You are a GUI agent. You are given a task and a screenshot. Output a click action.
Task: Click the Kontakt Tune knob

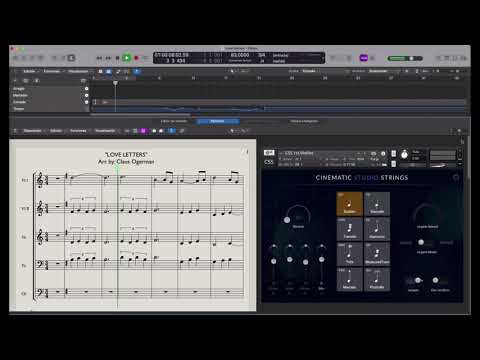click(x=404, y=155)
